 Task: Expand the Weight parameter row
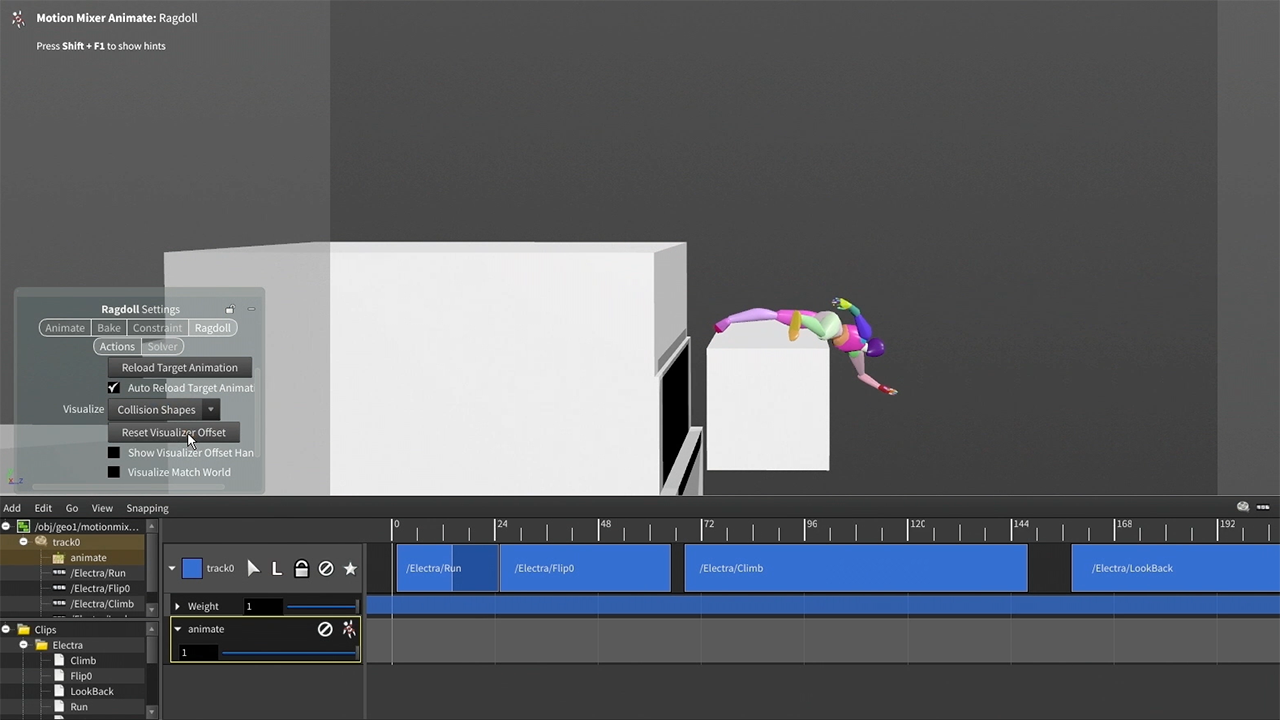177,606
